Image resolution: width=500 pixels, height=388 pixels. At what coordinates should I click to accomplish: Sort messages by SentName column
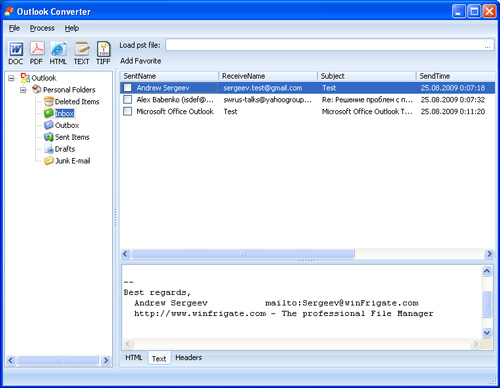tap(169, 76)
